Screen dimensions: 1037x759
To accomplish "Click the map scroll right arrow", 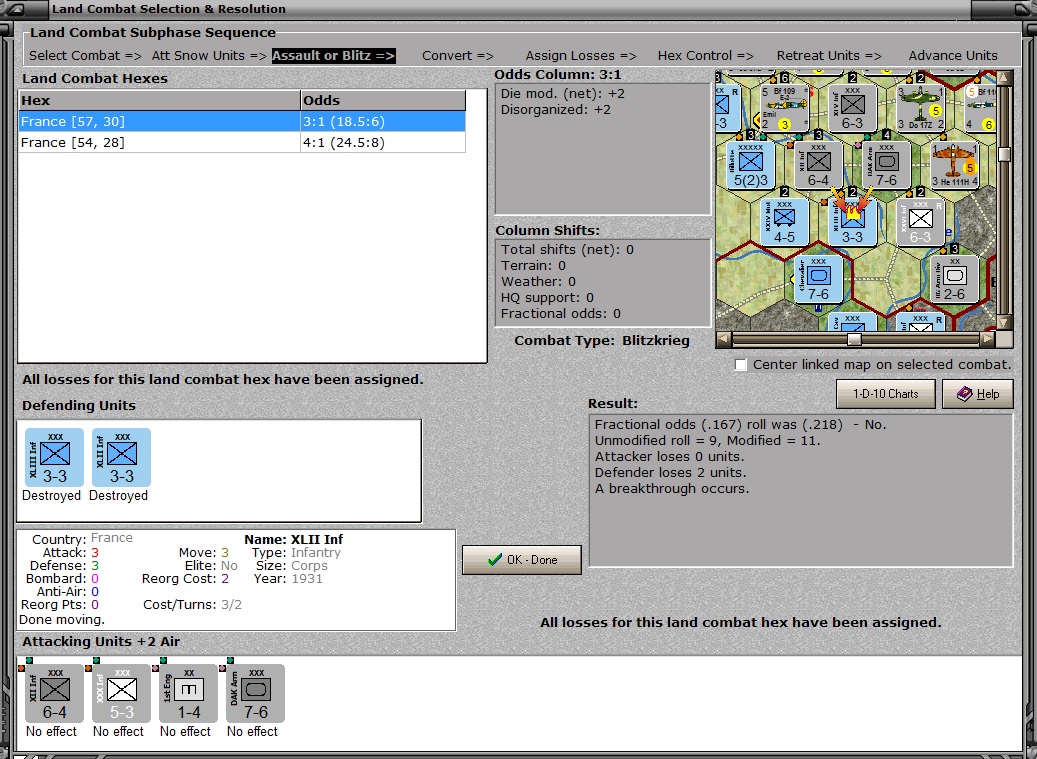I will point(987,339).
